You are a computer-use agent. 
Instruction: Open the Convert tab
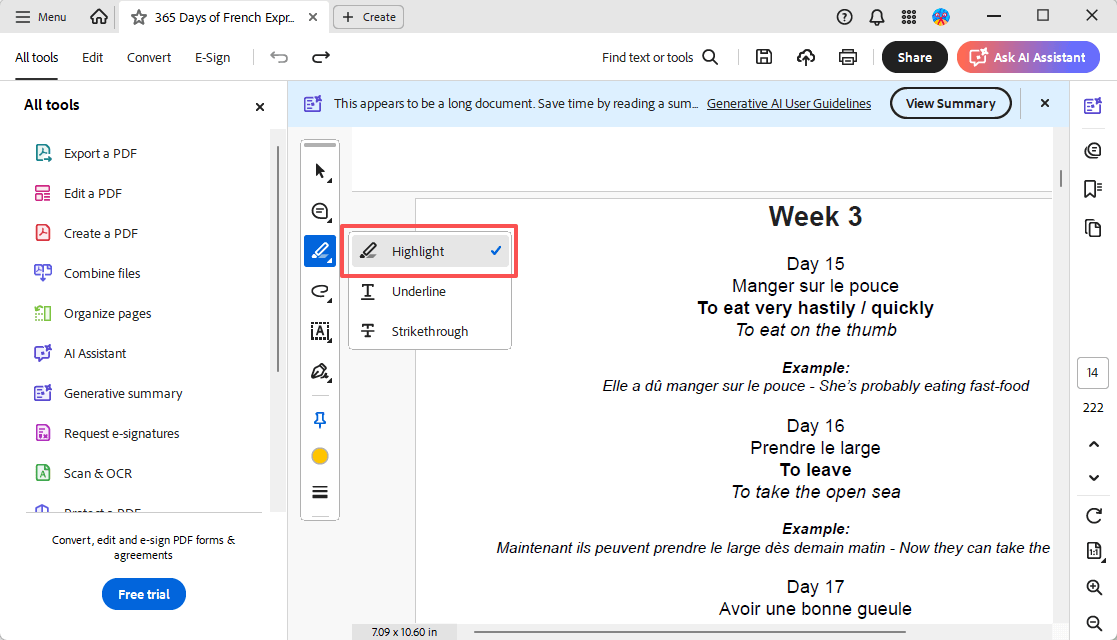(149, 58)
